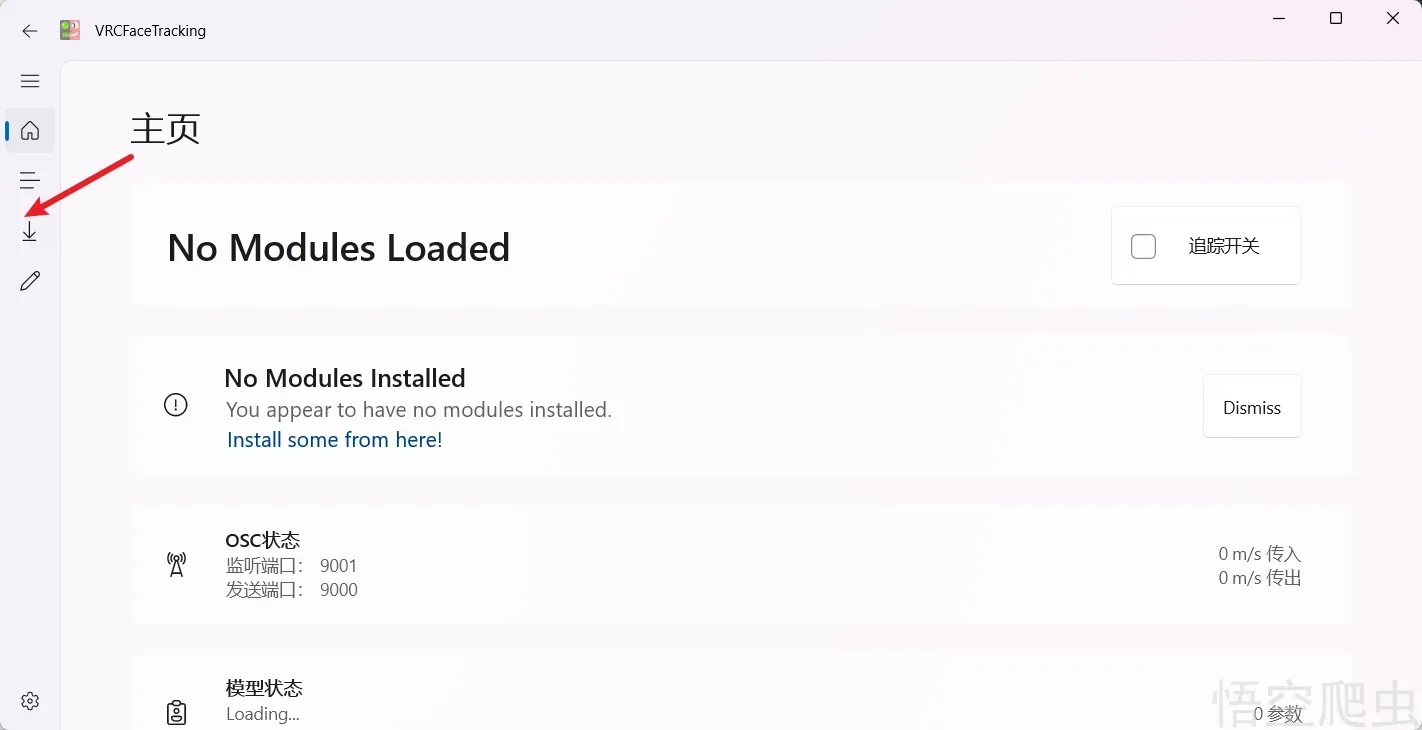Open the hamburger navigation menu
This screenshot has width=1422, height=730.
click(30, 81)
